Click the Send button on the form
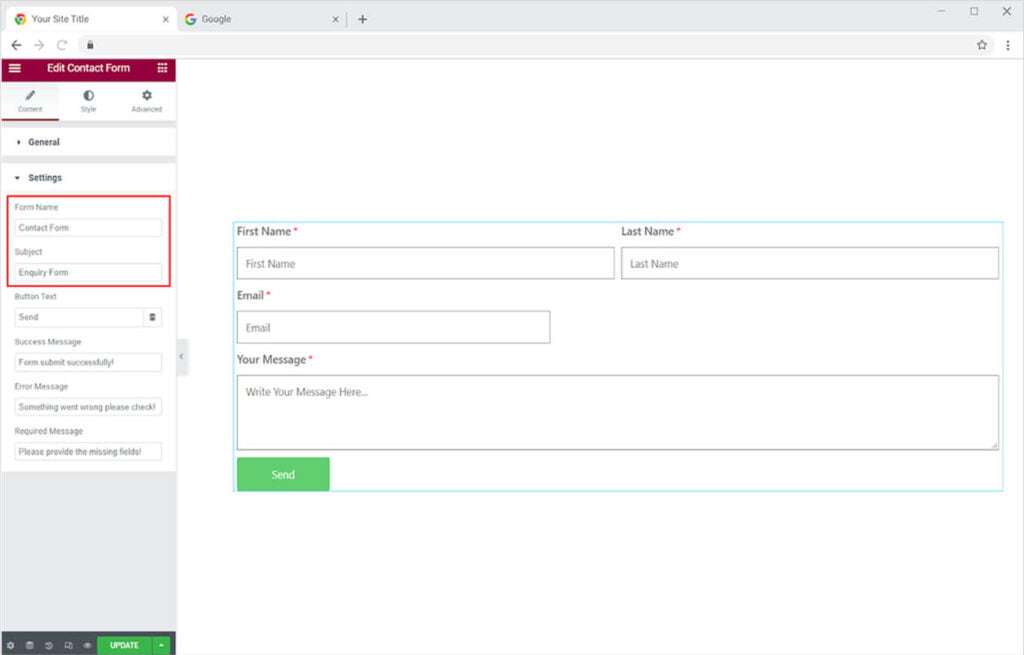The width and height of the screenshot is (1024, 655). point(283,474)
